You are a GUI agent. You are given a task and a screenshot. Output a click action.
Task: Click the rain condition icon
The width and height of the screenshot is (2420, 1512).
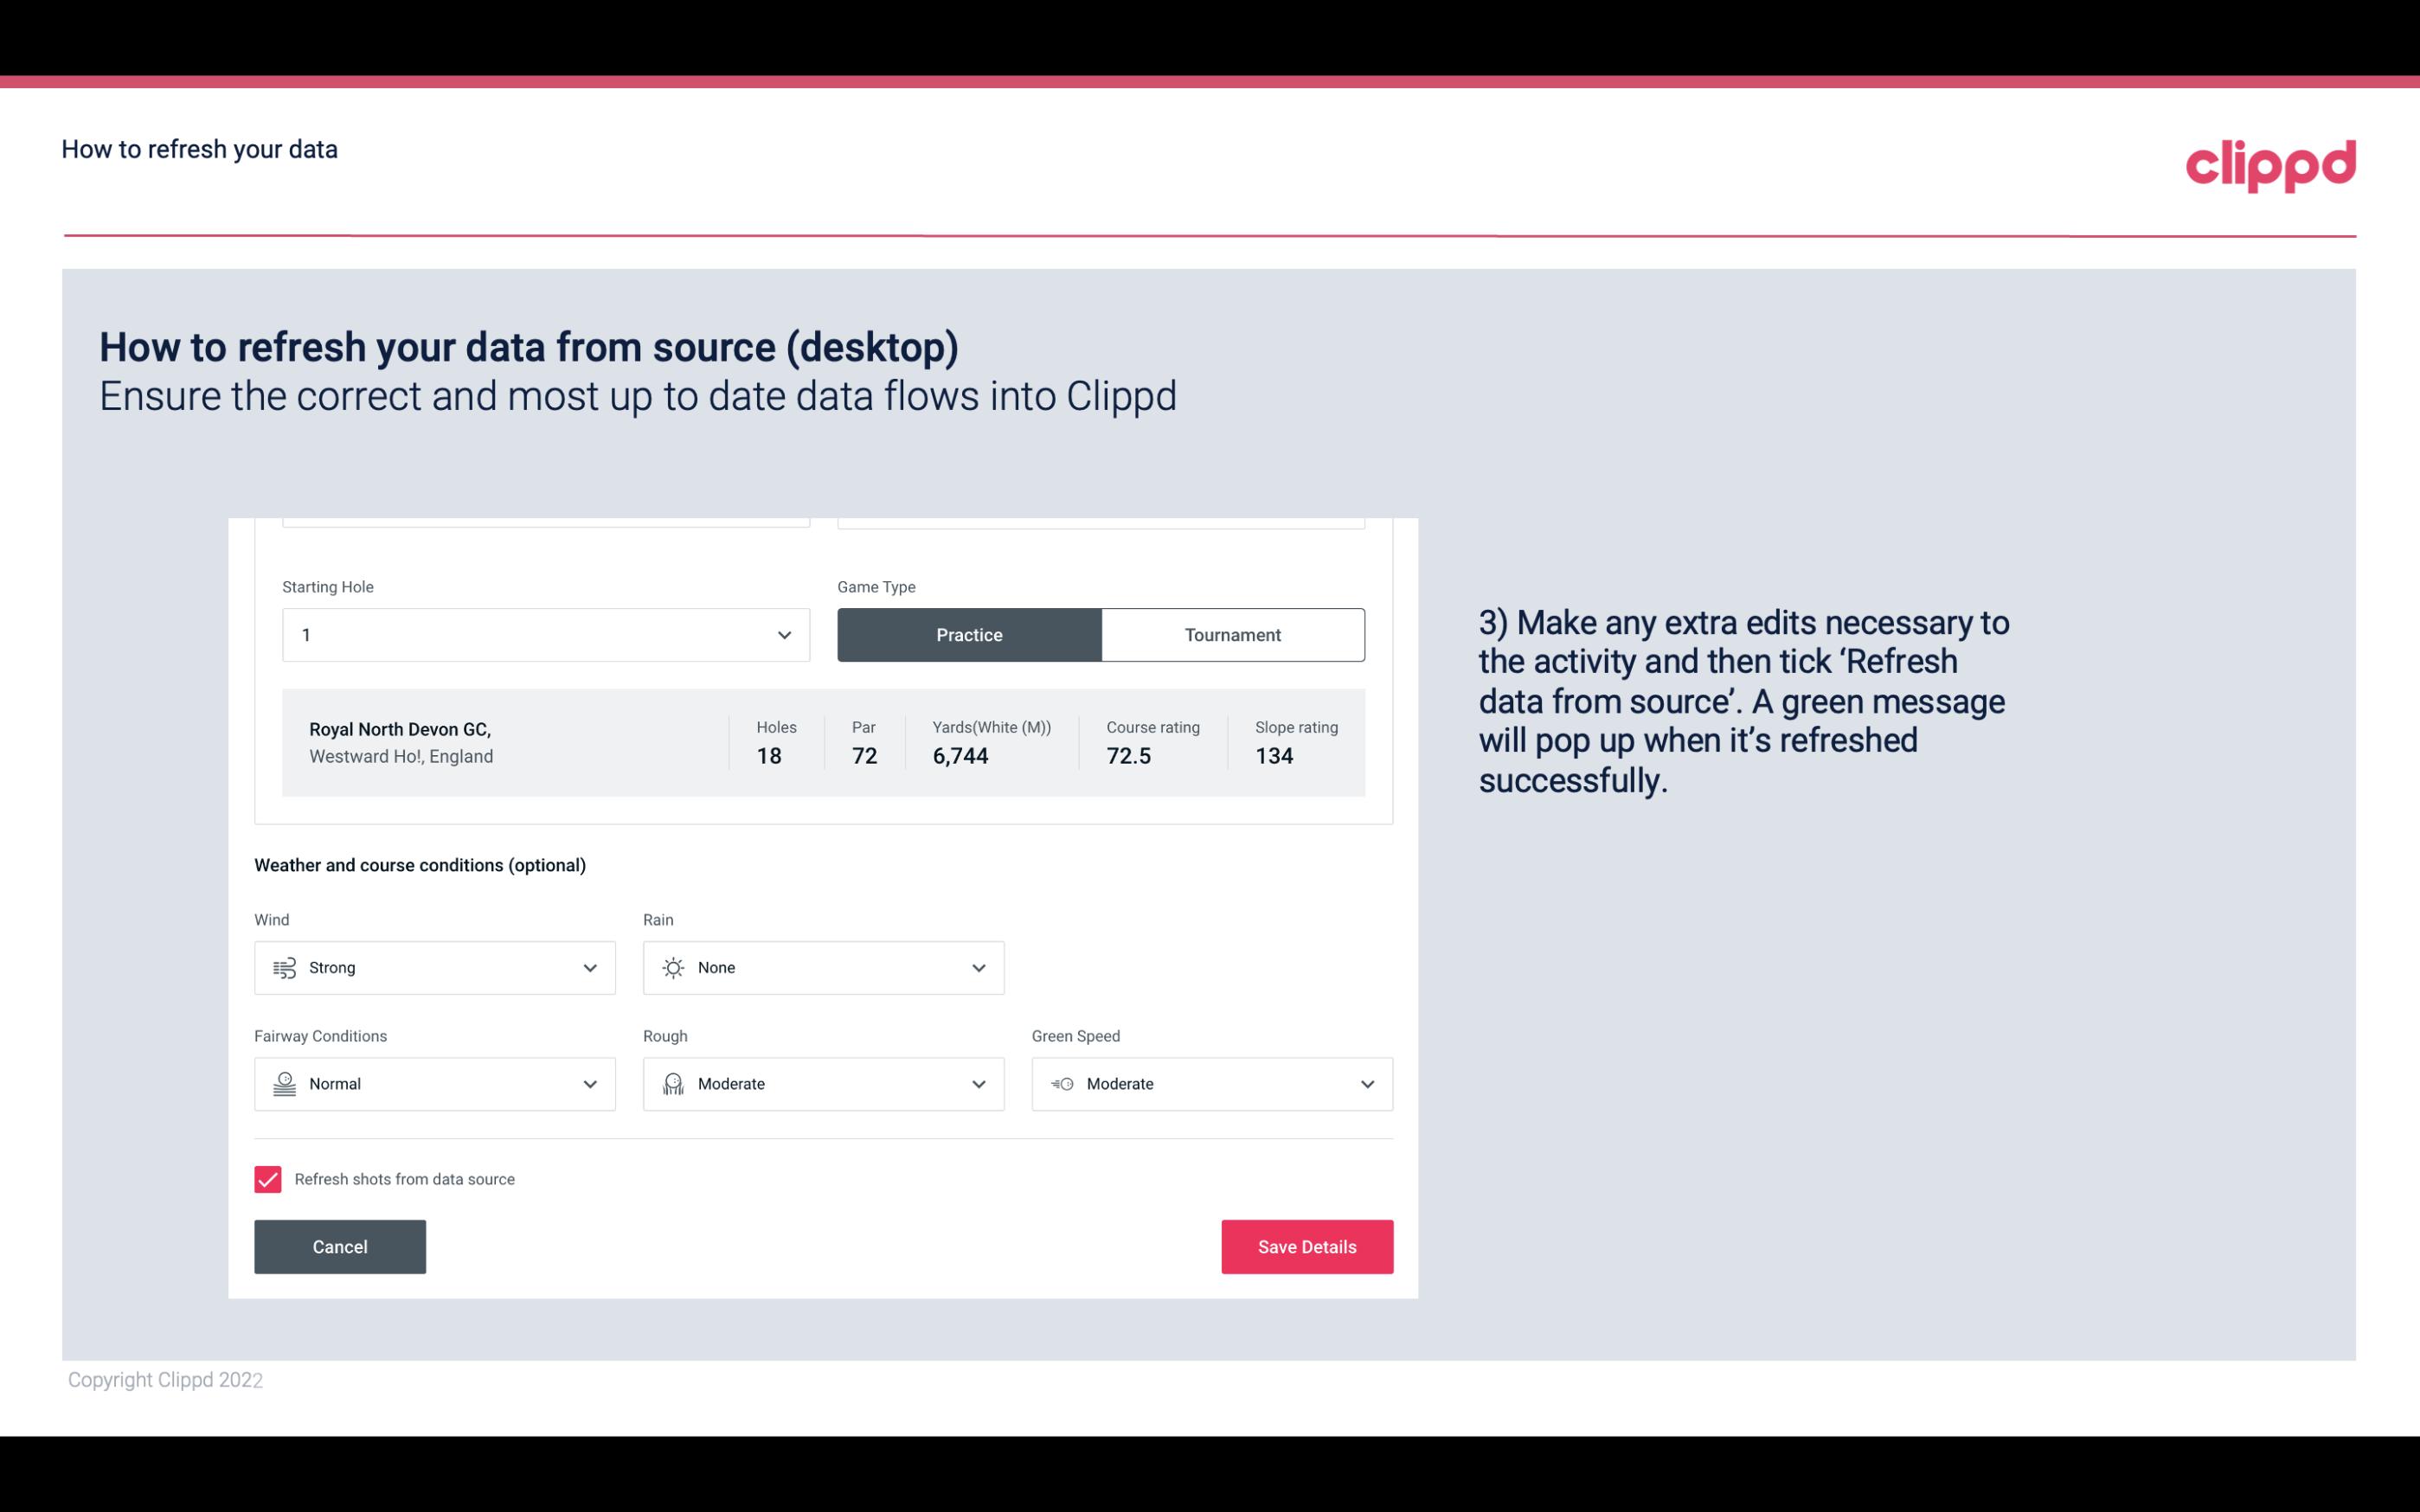pos(674,967)
